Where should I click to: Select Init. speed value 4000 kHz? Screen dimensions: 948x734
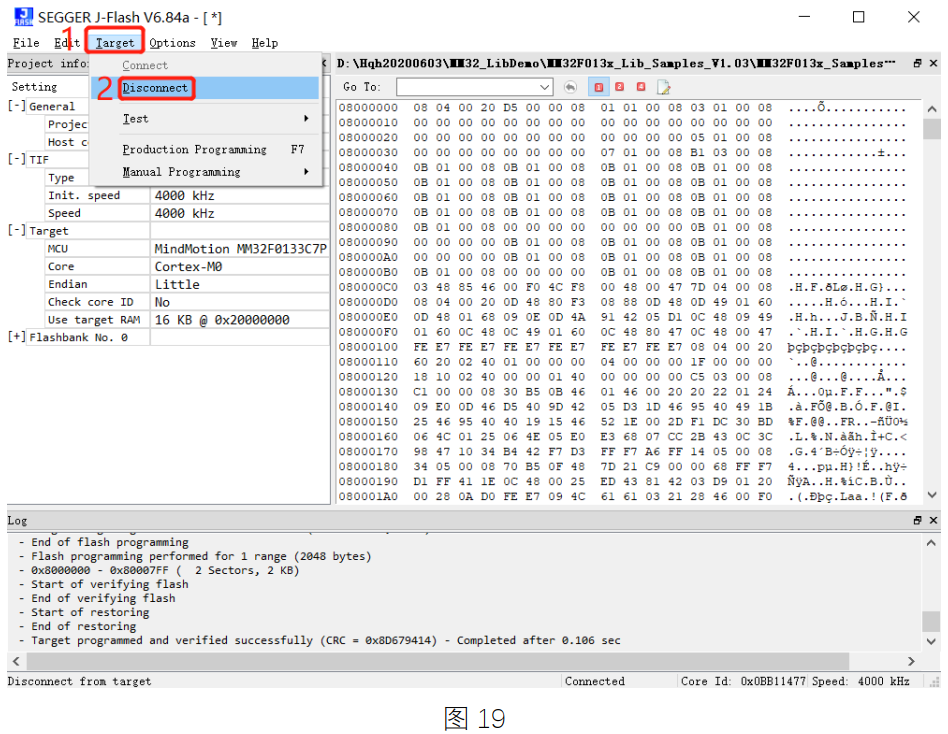(x=240, y=195)
